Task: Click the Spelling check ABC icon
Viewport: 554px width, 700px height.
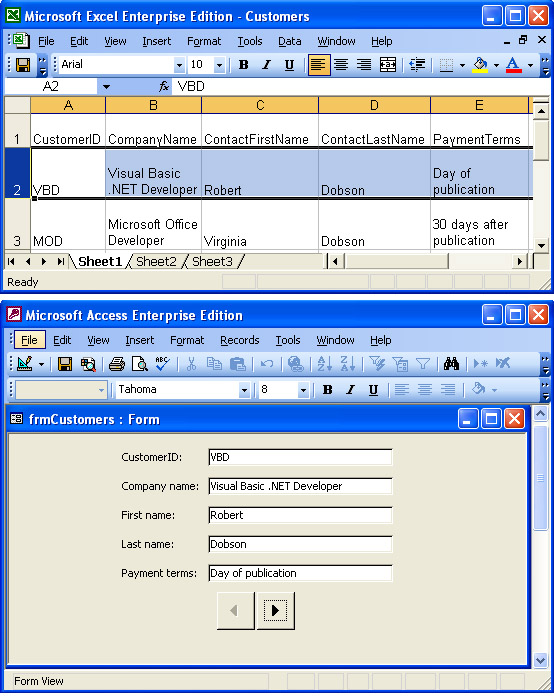Action: [162, 364]
